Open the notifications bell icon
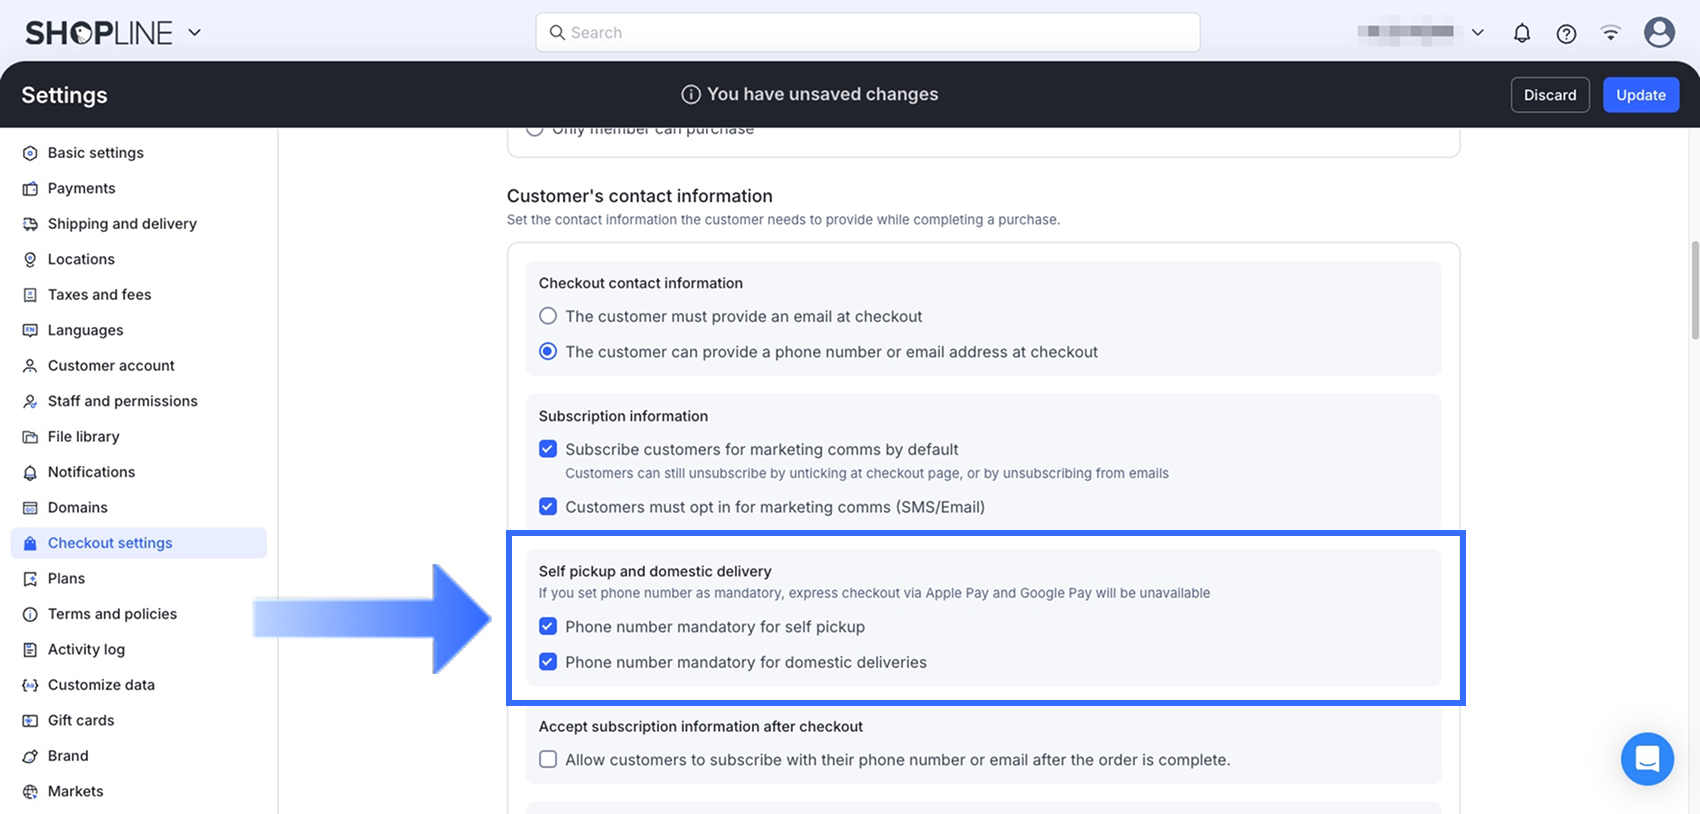This screenshot has width=1700, height=814. 1521,33
